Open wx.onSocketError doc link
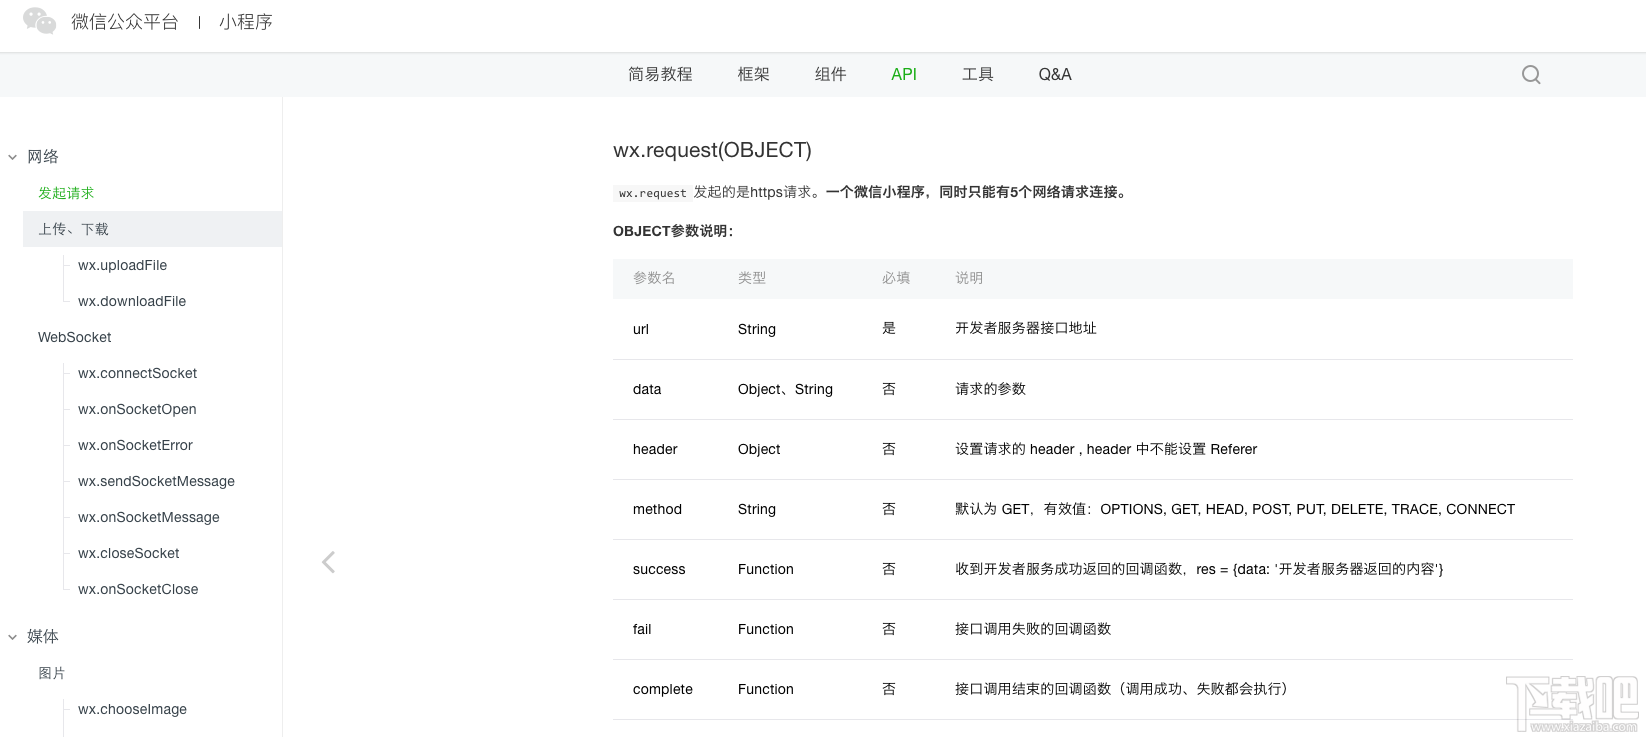 click(135, 445)
